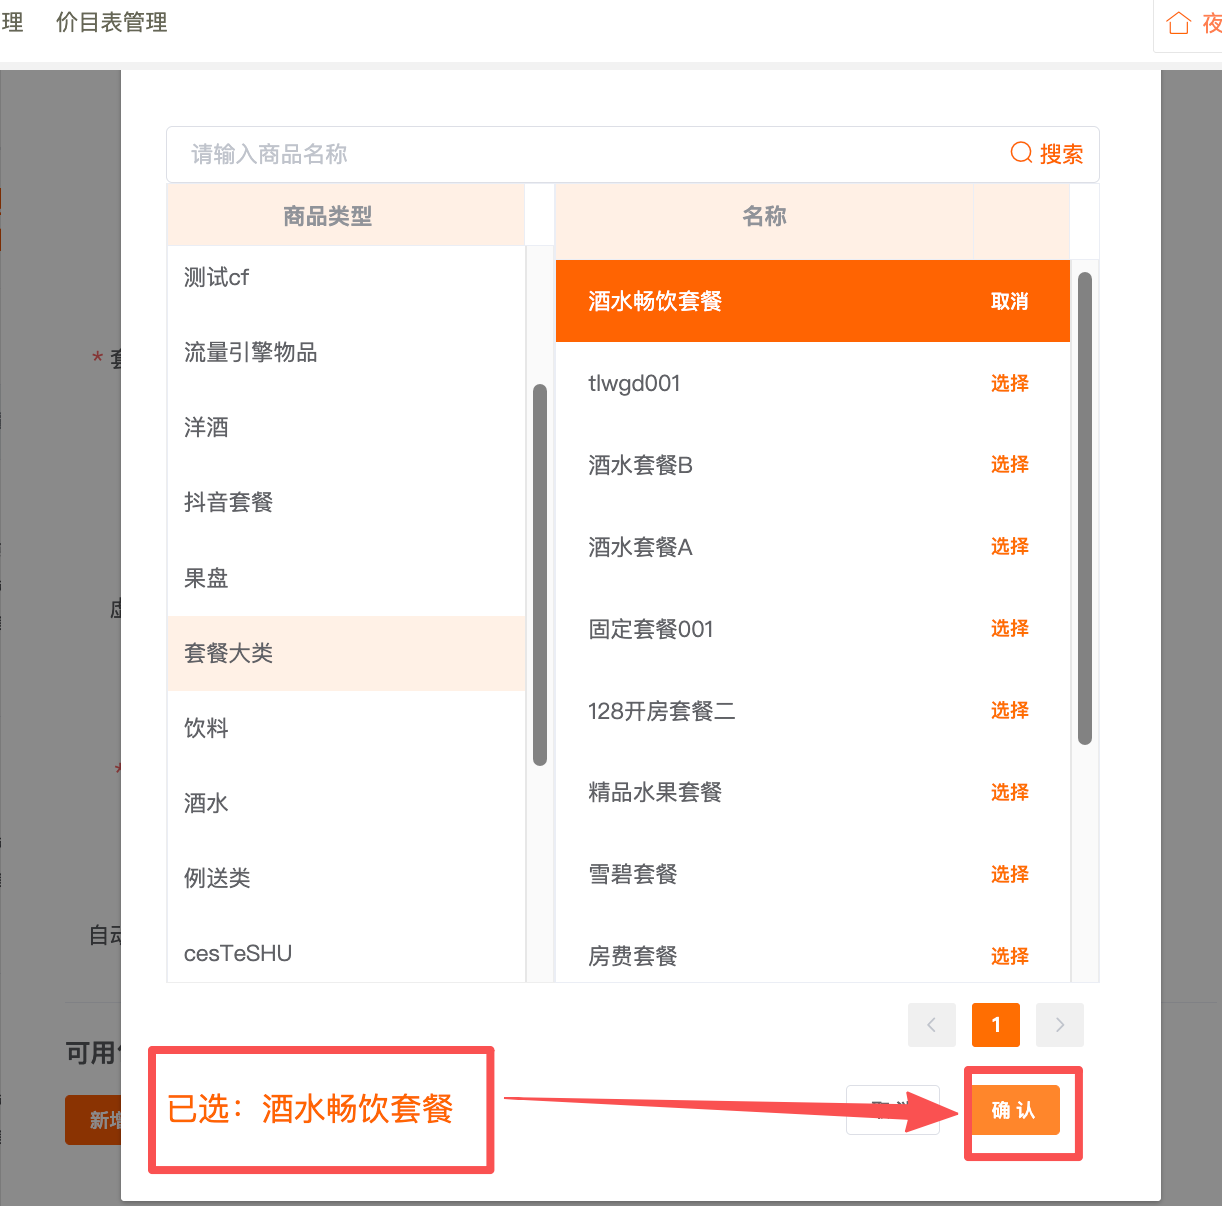1222x1206 pixels.
Task: Cancel selection of 酒水畅饮套餐
Action: pyautogui.click(x=1008, y=301)
